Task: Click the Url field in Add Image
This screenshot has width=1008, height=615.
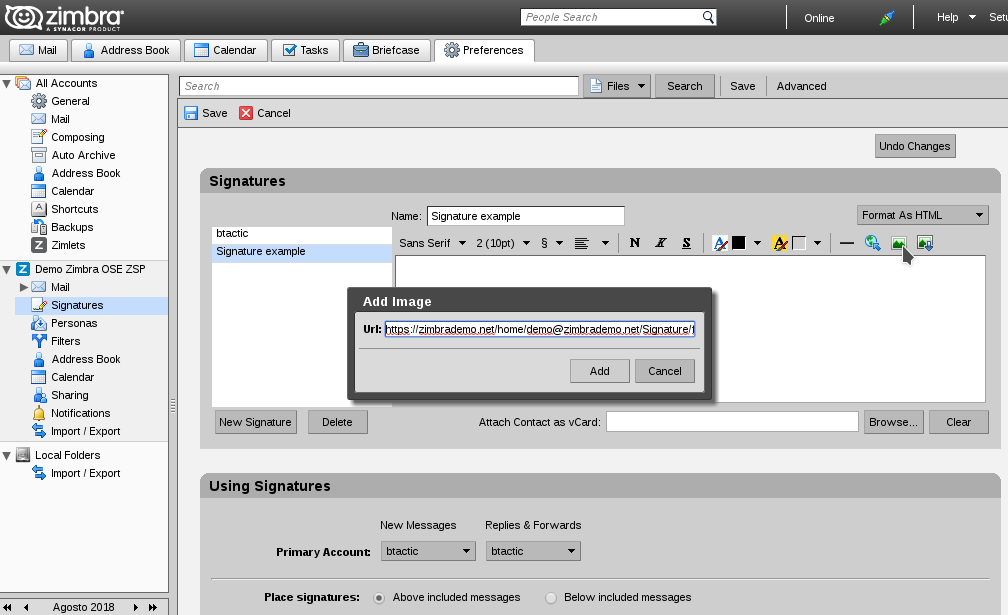Action: click(x=539, y=329)
